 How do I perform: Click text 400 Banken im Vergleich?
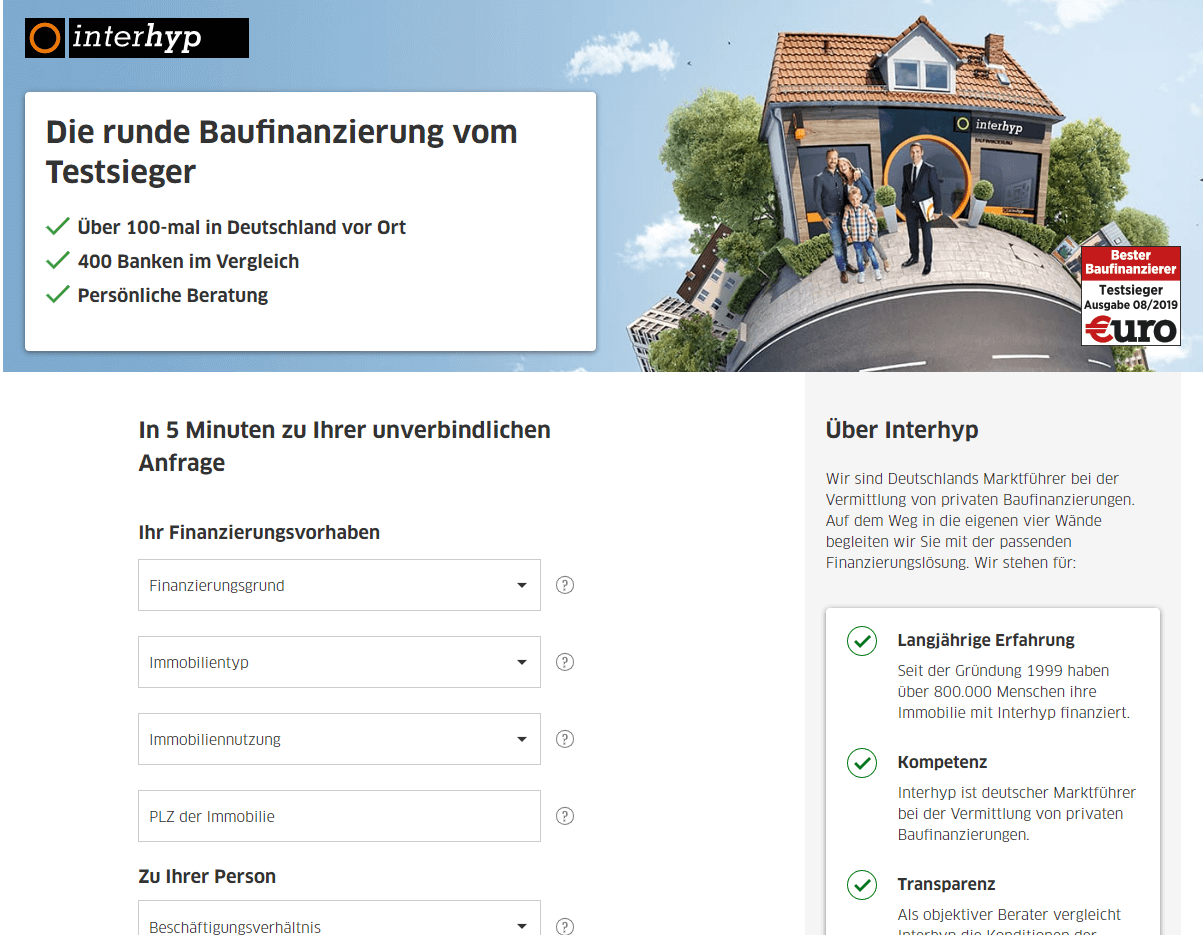[188, 261]
